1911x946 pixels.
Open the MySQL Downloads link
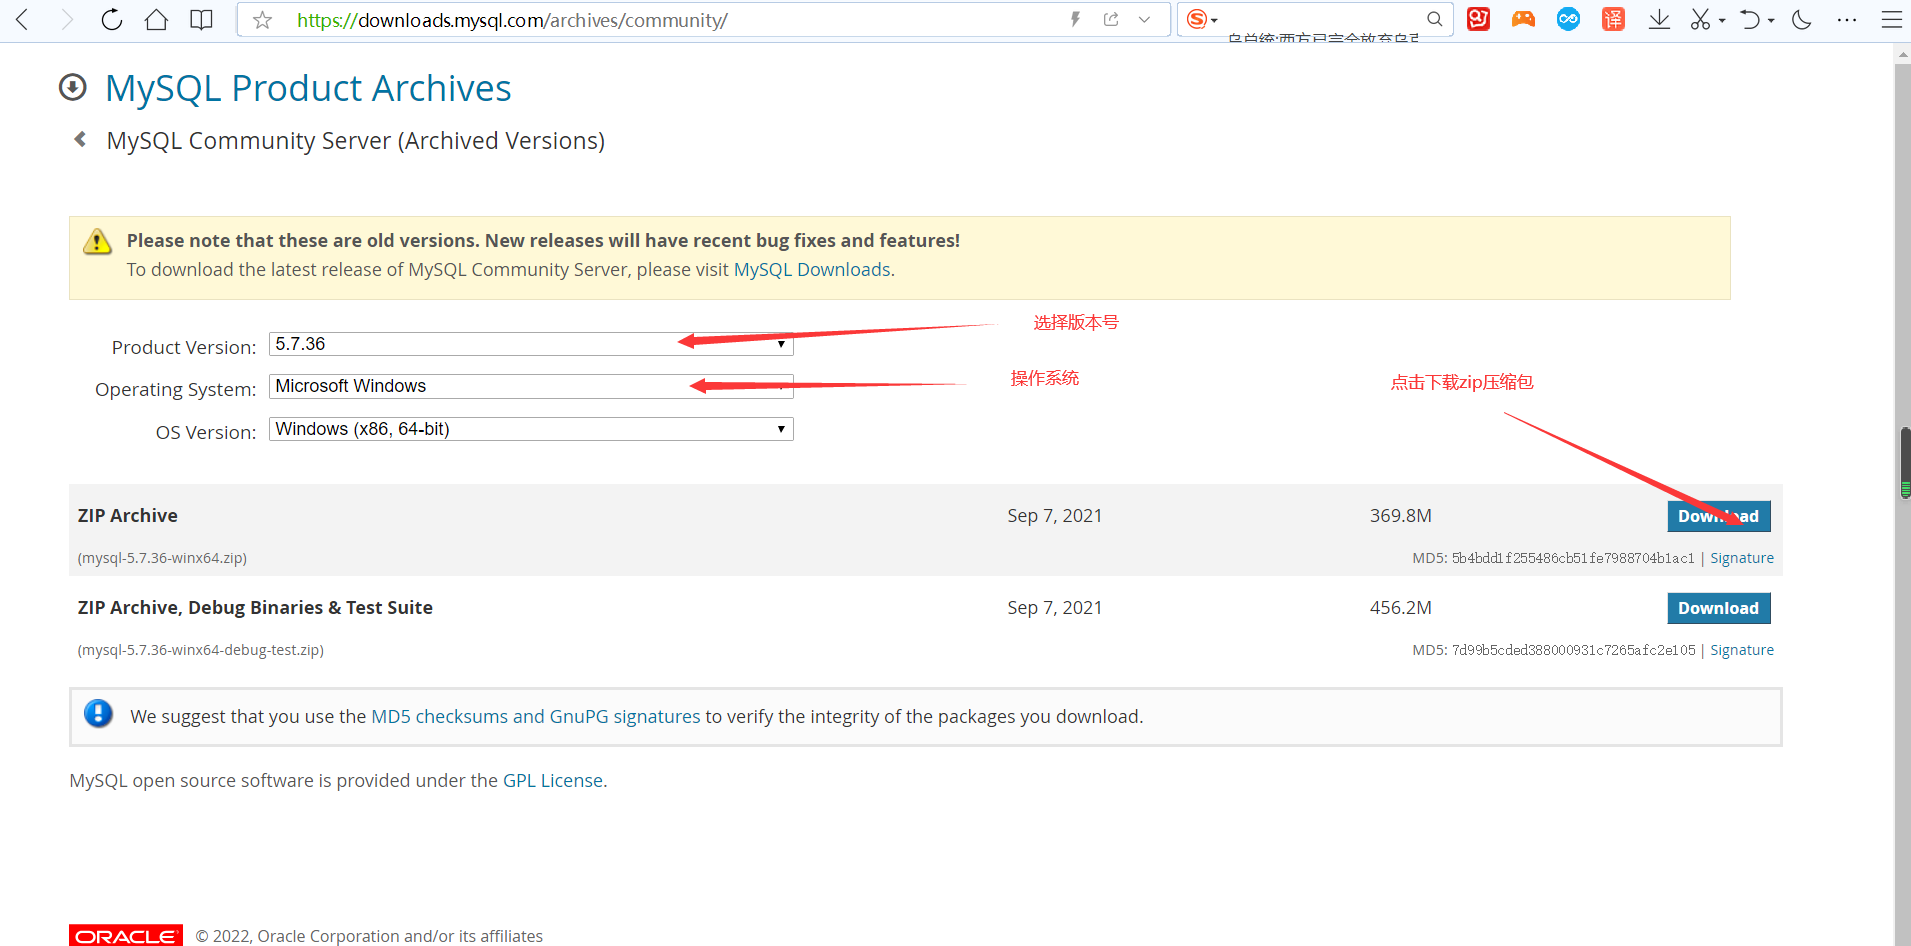coord(812,269)
